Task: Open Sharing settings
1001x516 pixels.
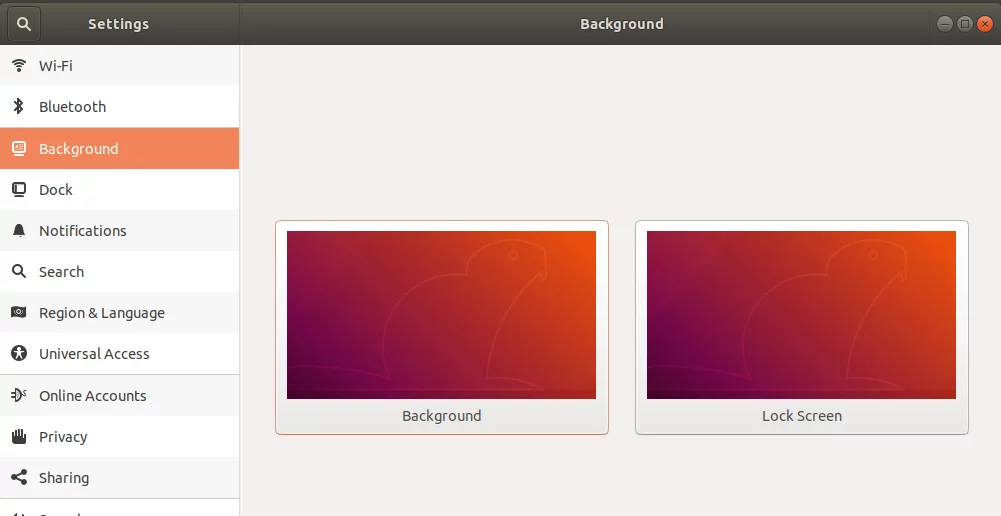Action: [x=119, y=478]
